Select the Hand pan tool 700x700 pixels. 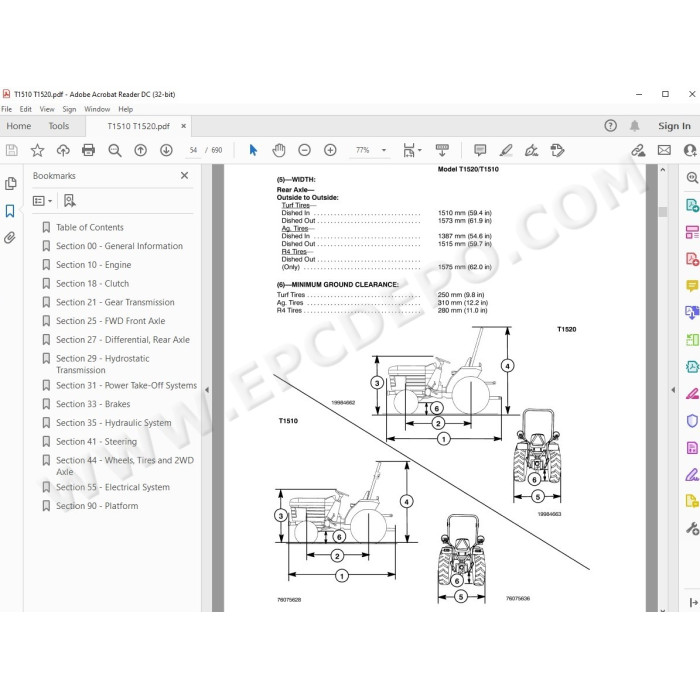tap(279, 150)
